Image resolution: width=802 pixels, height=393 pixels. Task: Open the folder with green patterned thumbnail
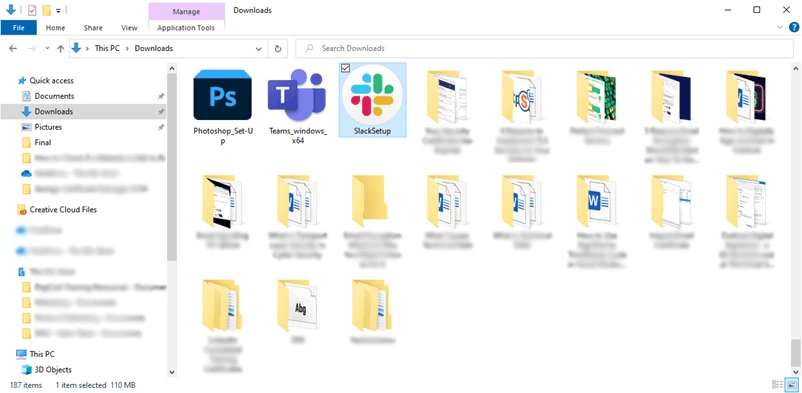pyautogui.click(x=596, y=96)
